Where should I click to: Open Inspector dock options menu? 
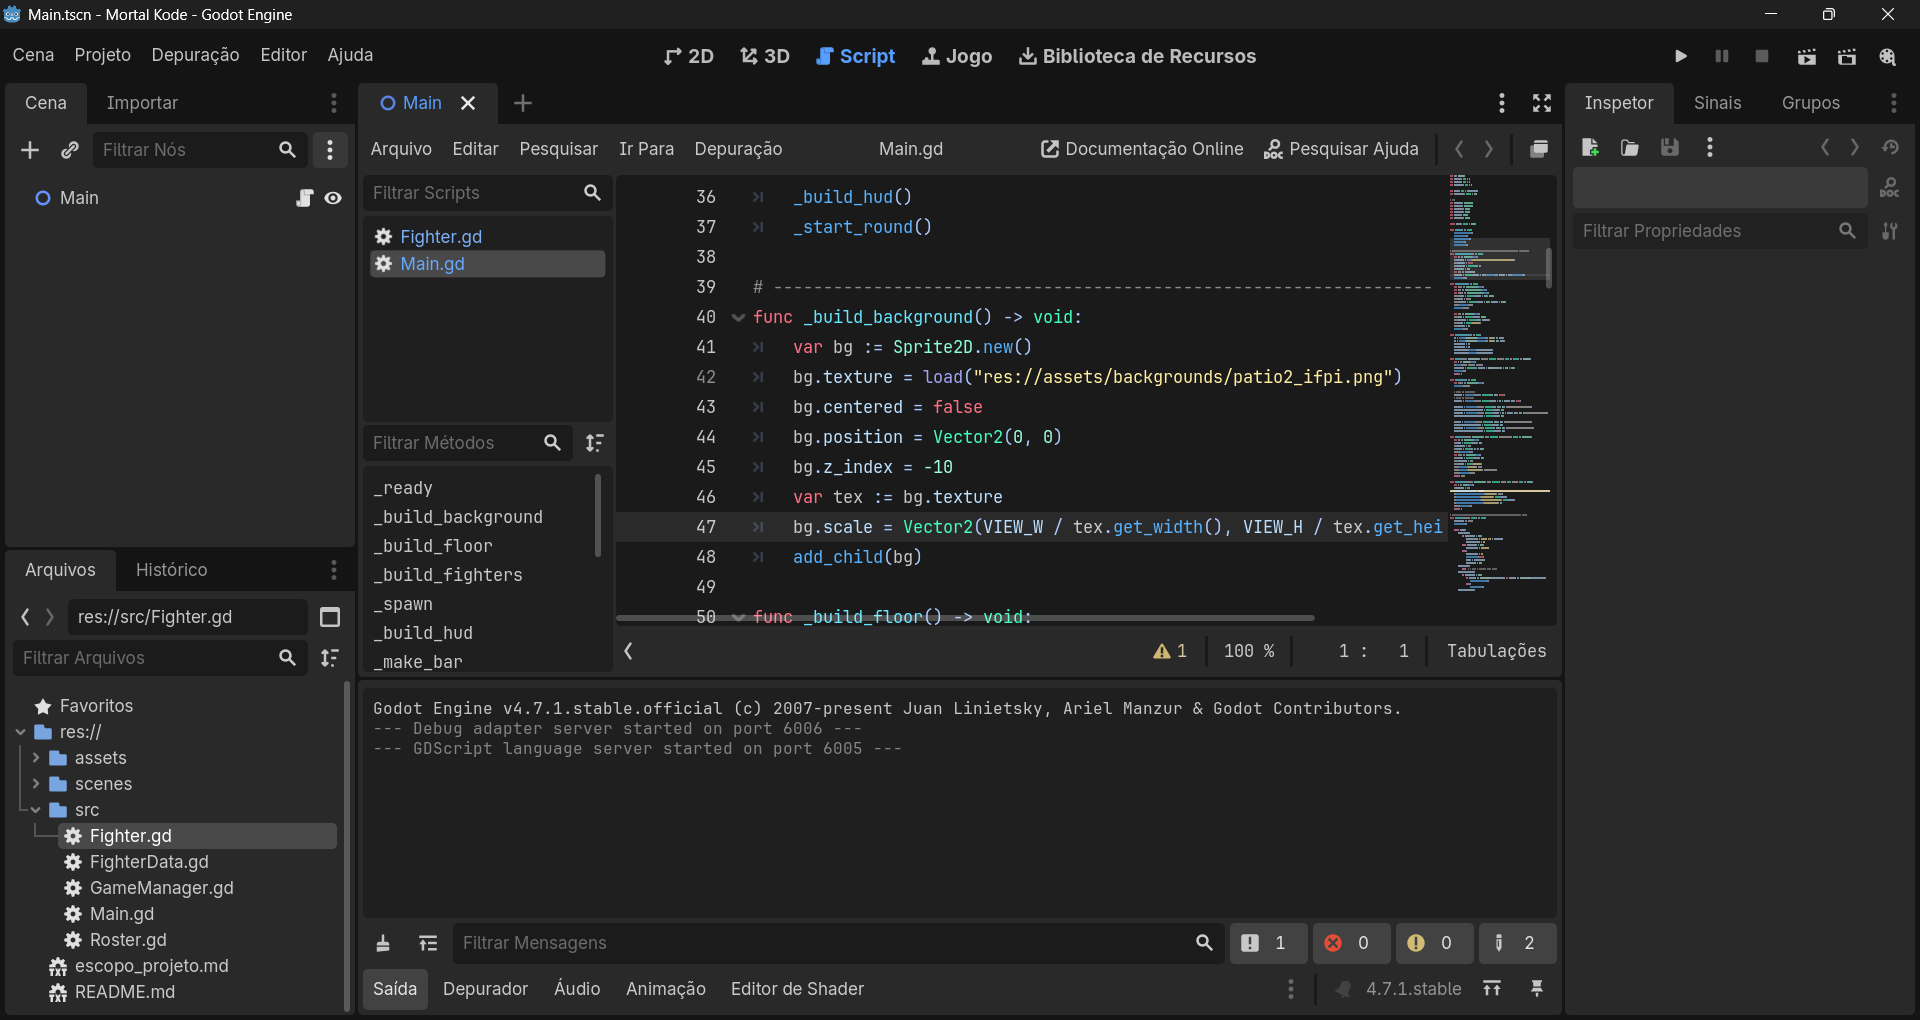point(1893,103)
